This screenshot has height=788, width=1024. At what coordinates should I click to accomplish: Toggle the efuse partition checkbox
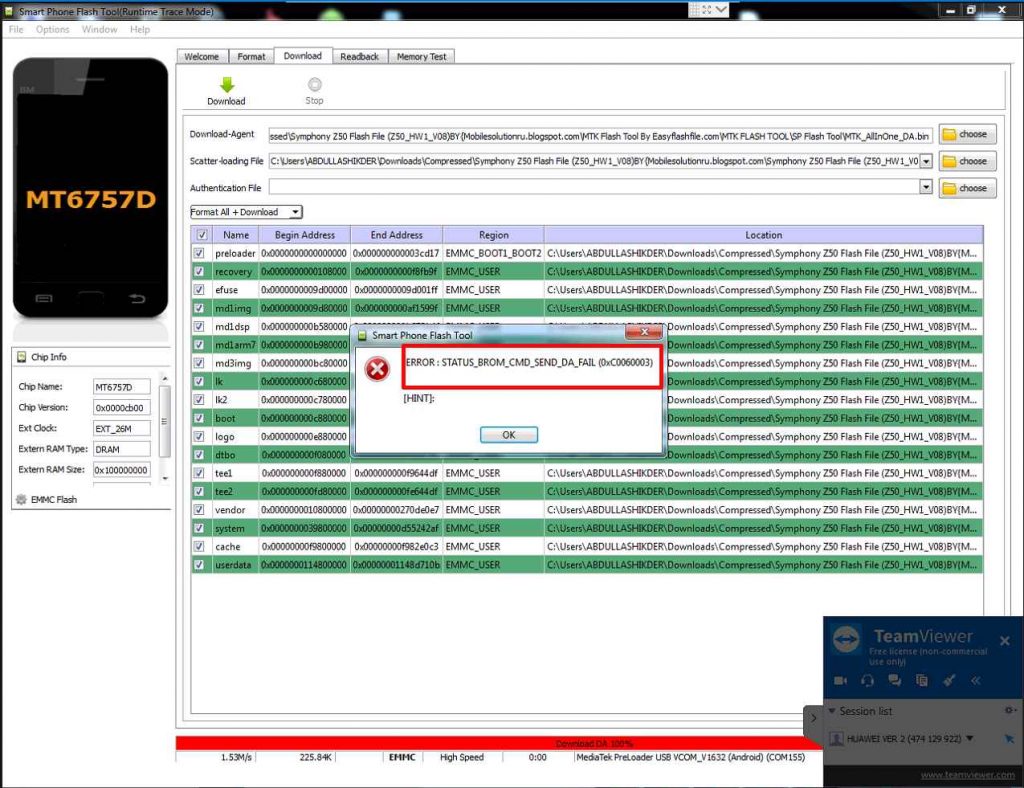(199, 290)
